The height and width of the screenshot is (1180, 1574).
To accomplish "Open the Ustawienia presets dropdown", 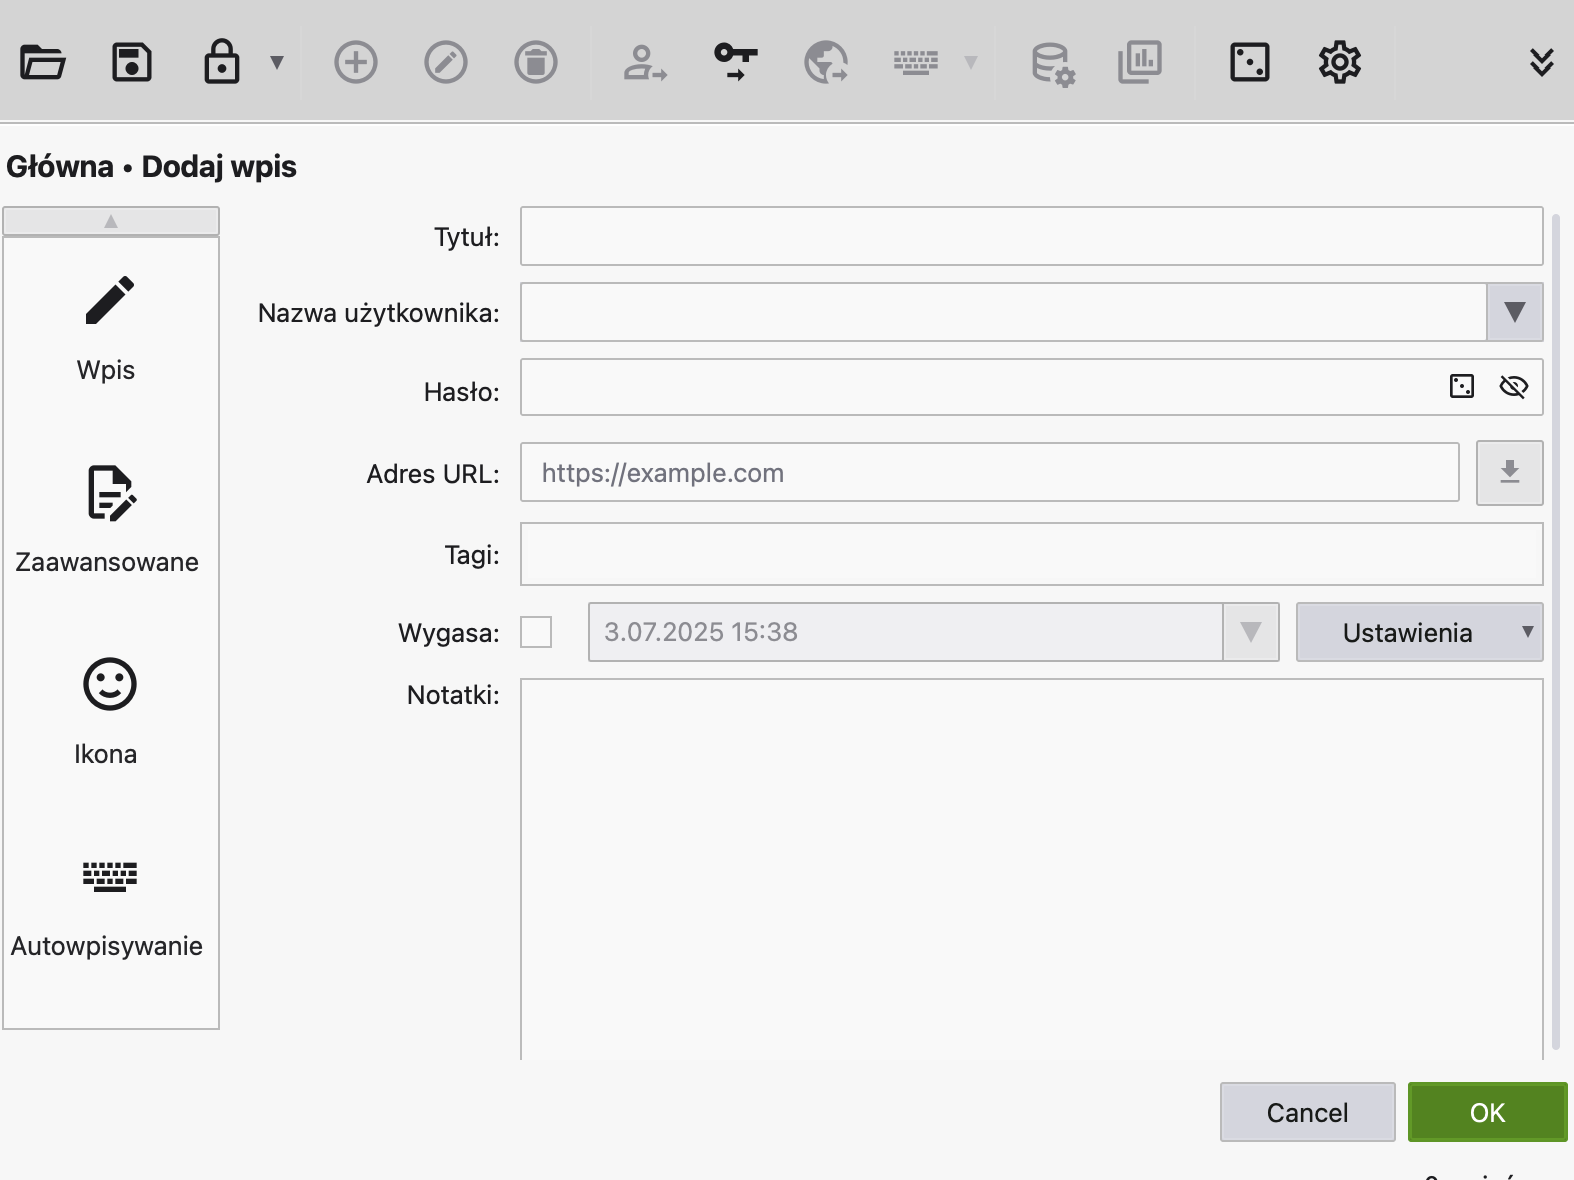I will [1418, 632].
